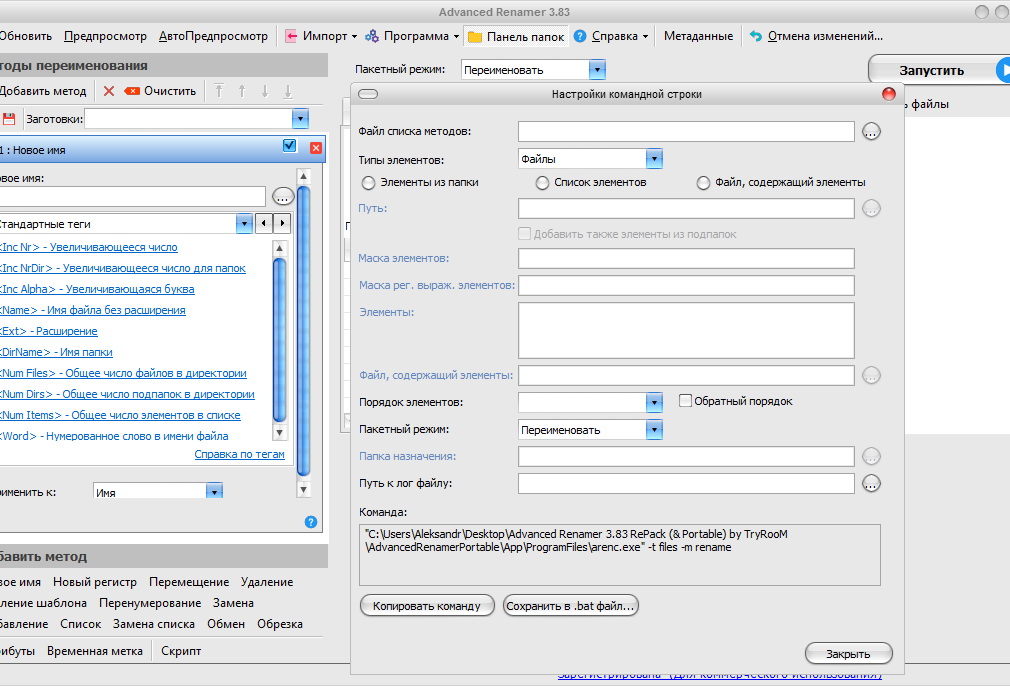This screenshot has height=686, width=1010.
Task: Open the Справка по тегам link
Action: (x=240, y=454)
